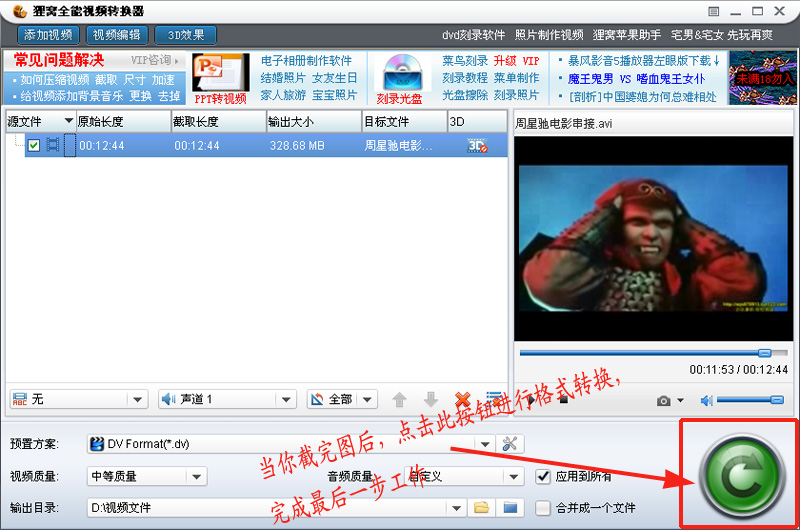Open 升级 VIP link
Image resolution: width=800 pixels, height=530 pixels.
pos(516,61)
